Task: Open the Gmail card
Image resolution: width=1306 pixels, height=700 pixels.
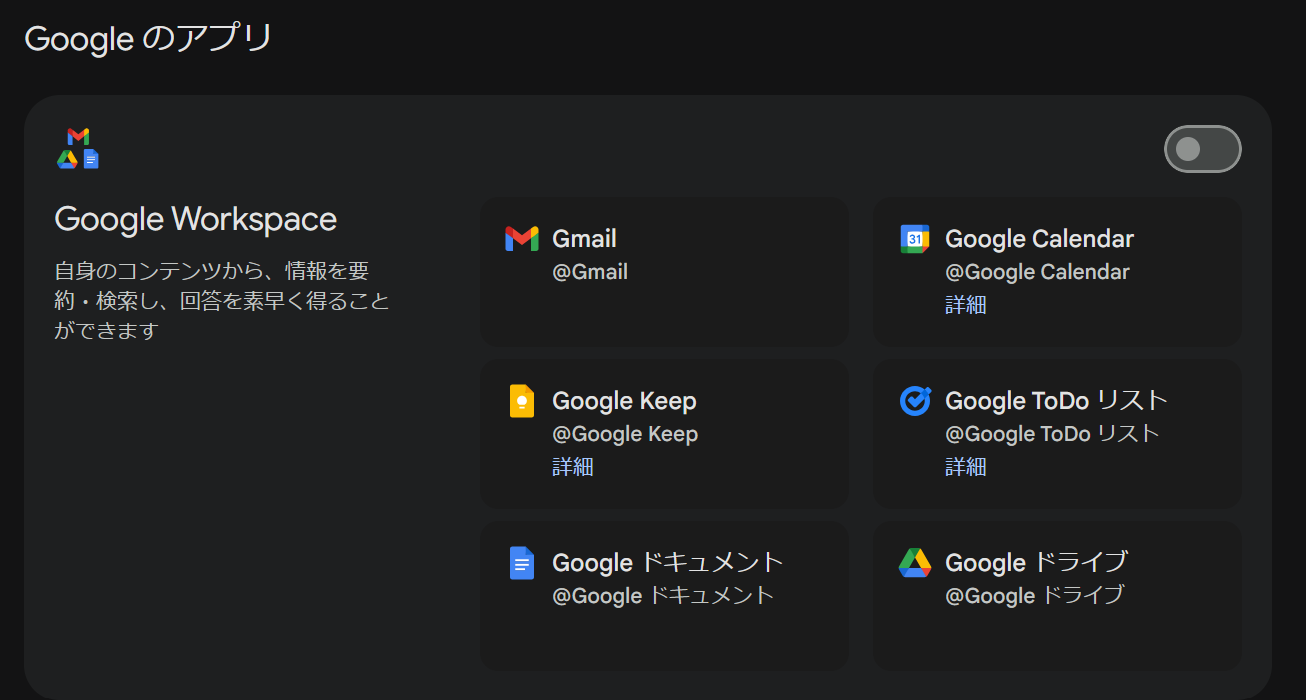Action: pos(664,271)
